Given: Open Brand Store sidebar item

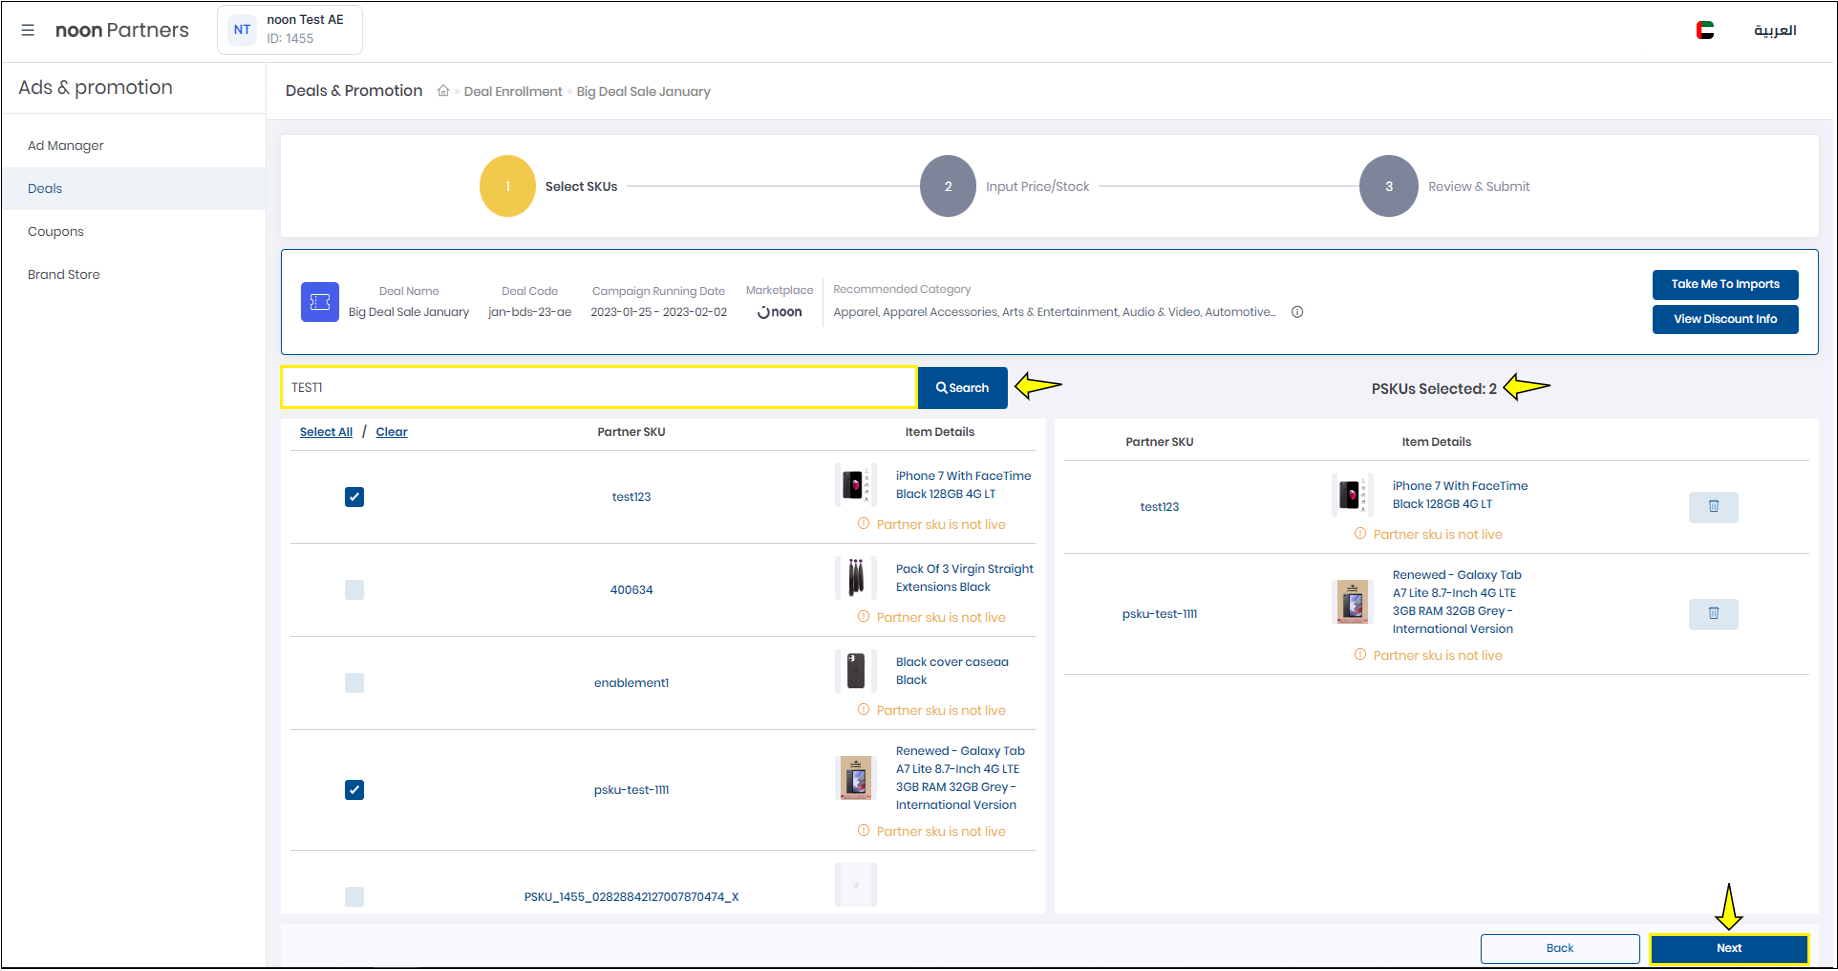Looking at the screenshot, I should pos(64,275).
